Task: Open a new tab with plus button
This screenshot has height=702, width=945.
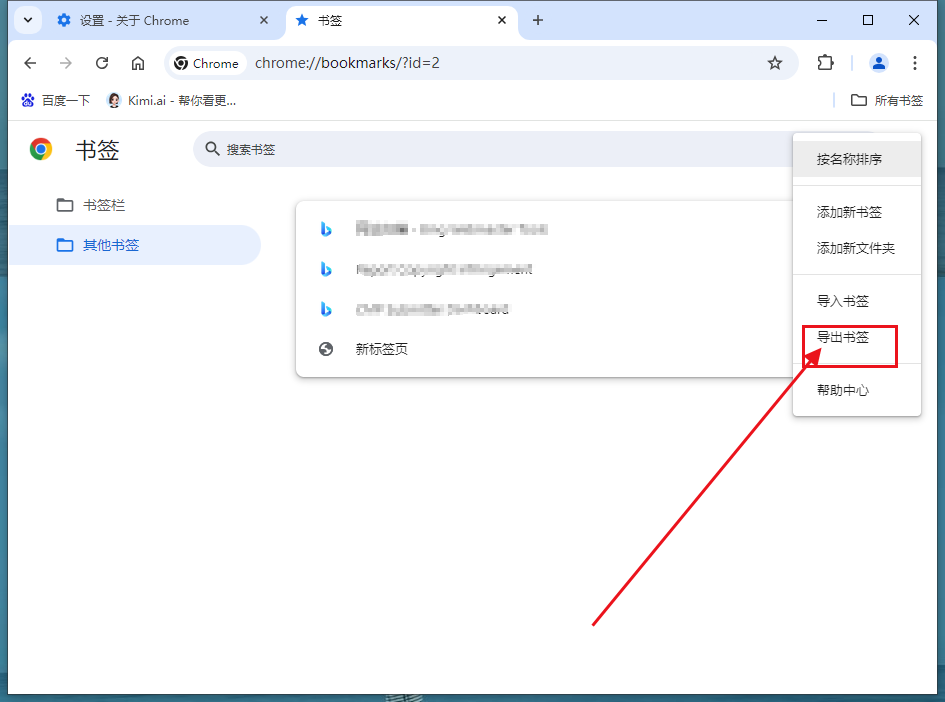Action: [538, 20]
